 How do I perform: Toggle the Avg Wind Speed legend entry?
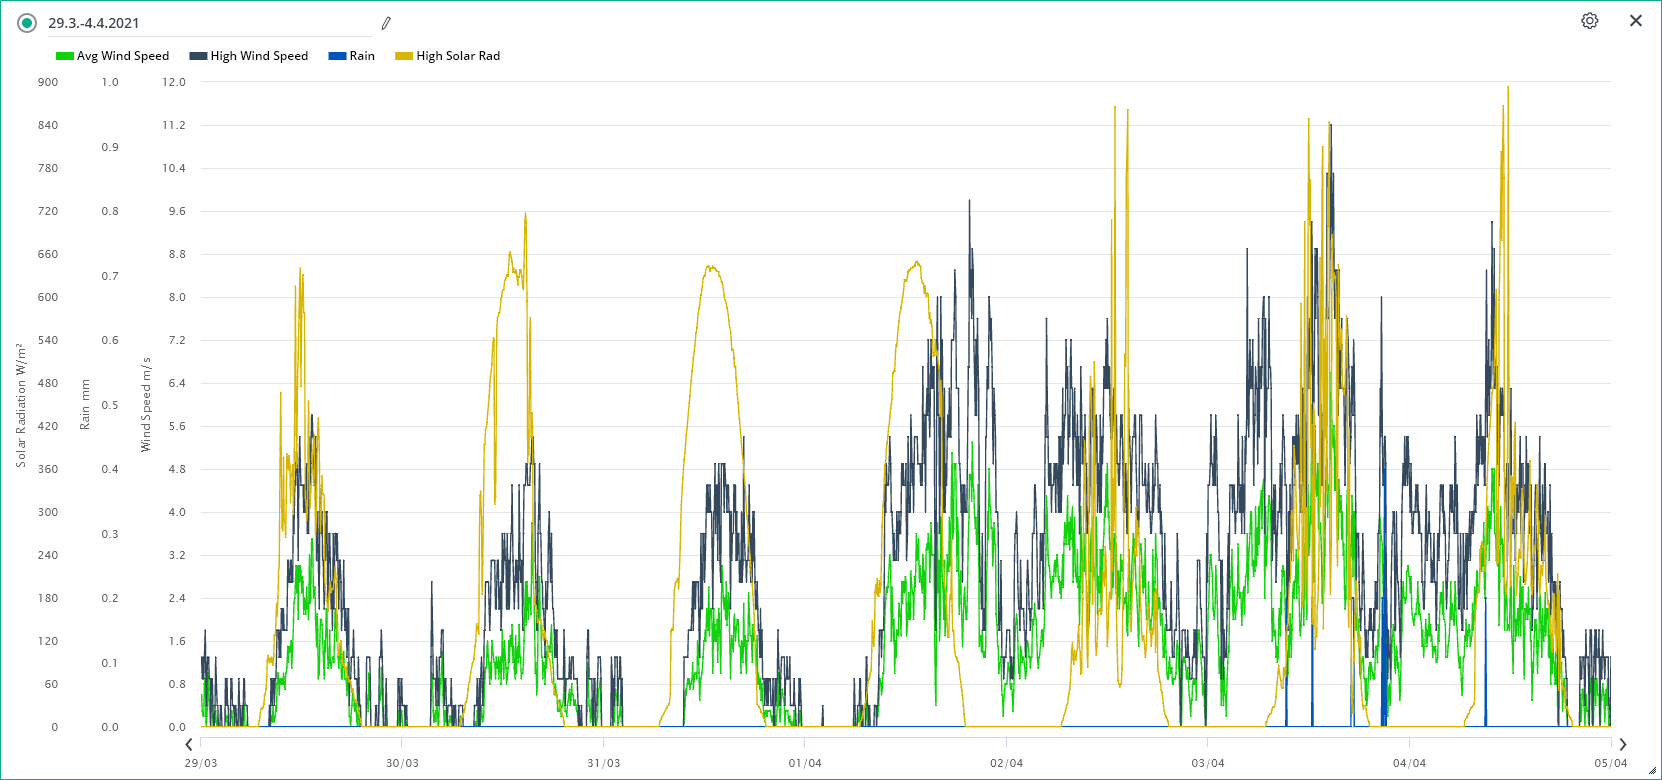point(122,56)
